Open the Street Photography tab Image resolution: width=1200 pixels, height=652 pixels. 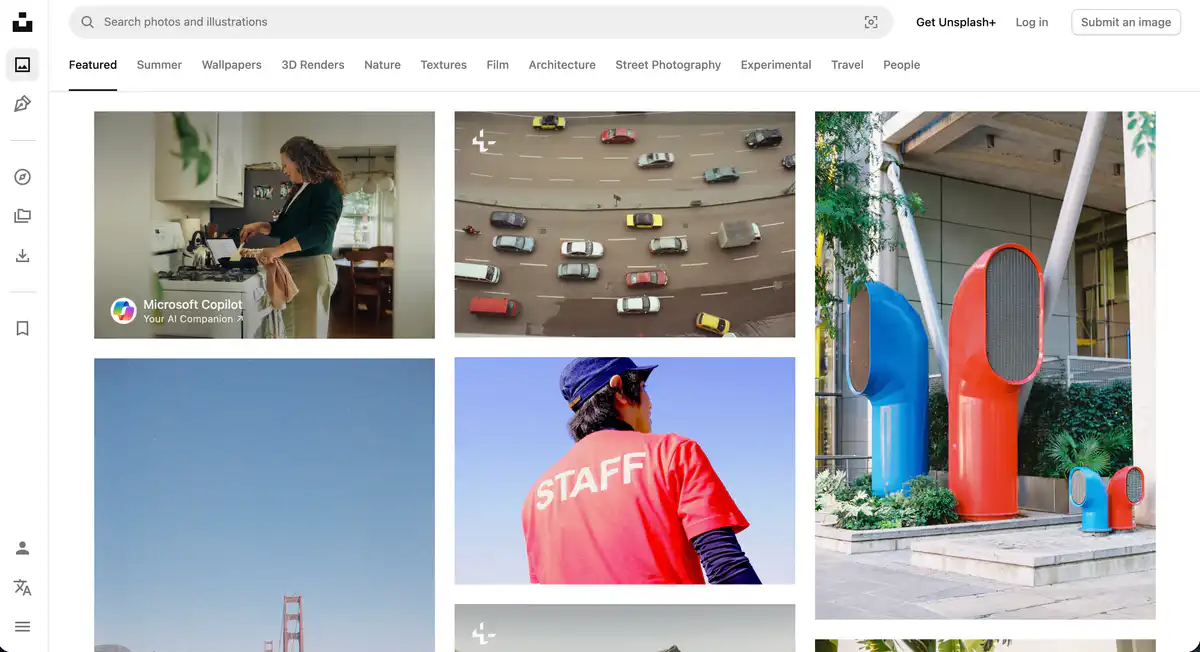pyautogui.click(x=668, y=65)
